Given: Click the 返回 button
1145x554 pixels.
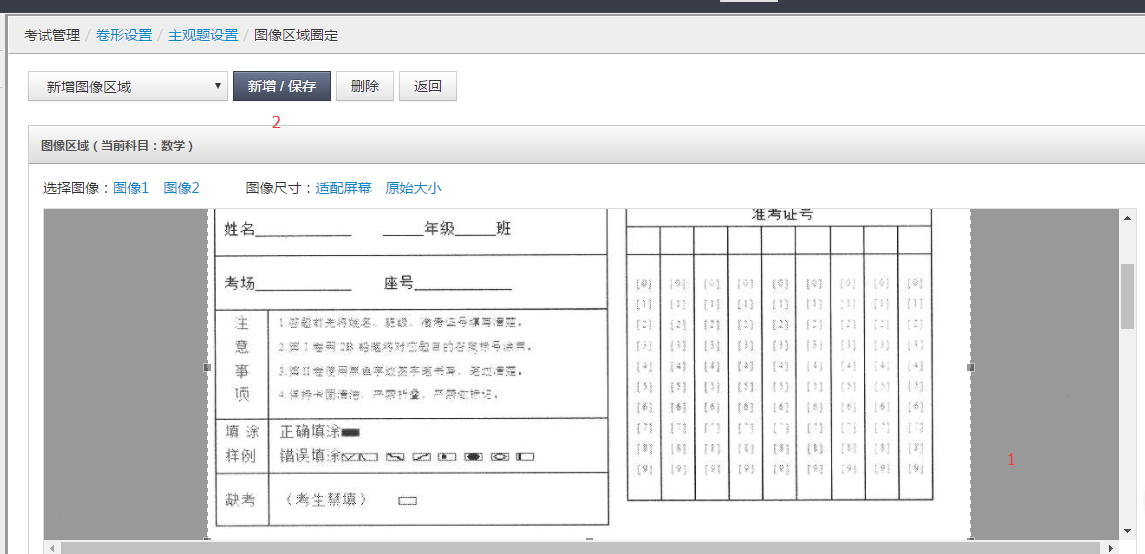Looking at the screenshot, I should coord(428,86).
